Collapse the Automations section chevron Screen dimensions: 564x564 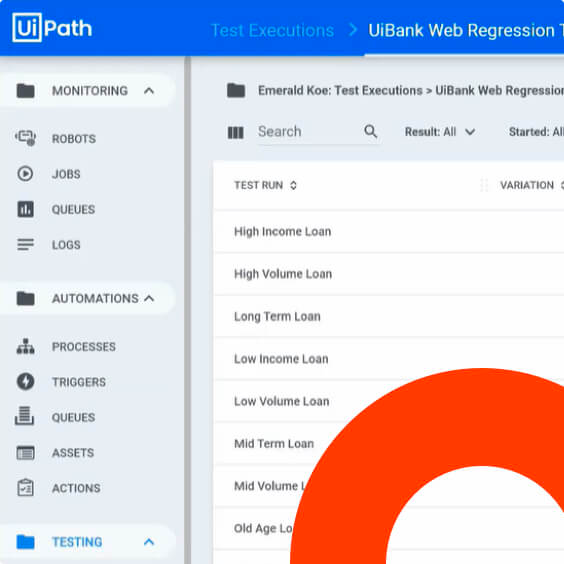click(149, 298)
